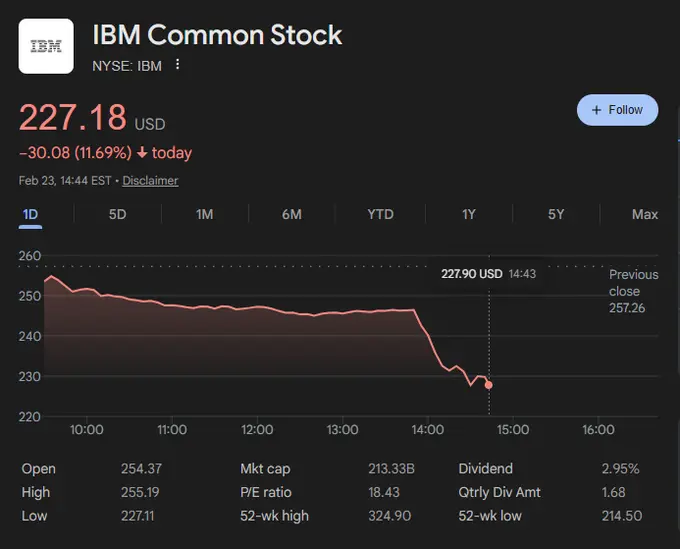Show the Max chart range

coord(645,214)
